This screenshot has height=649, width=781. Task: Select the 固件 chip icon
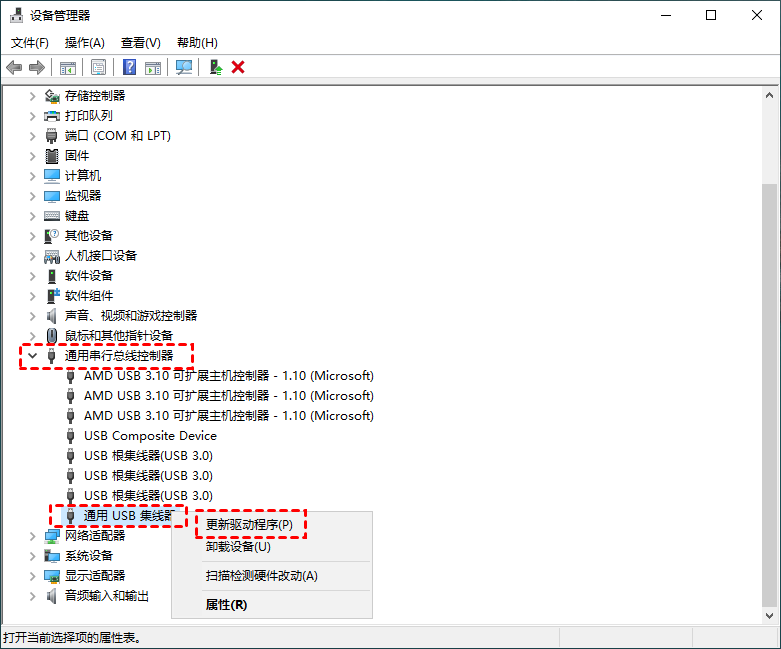click(x=52, y=156)
